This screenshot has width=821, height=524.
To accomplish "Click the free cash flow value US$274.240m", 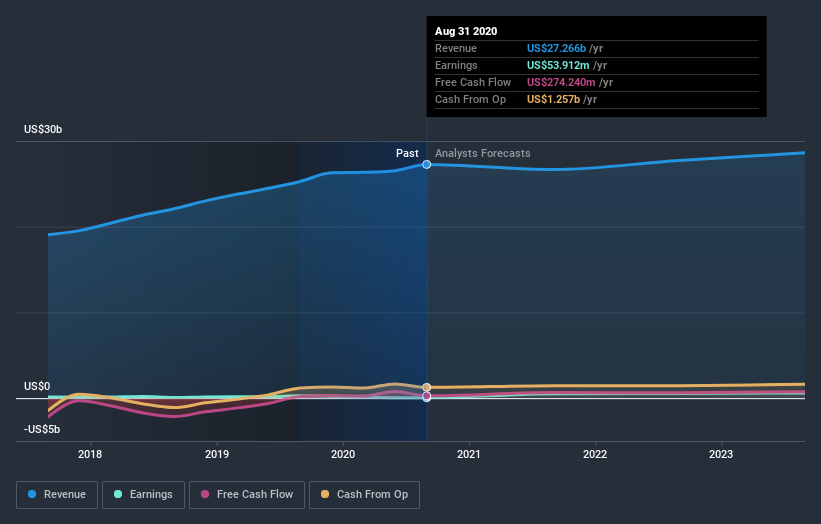I will (x=561, y=82).
